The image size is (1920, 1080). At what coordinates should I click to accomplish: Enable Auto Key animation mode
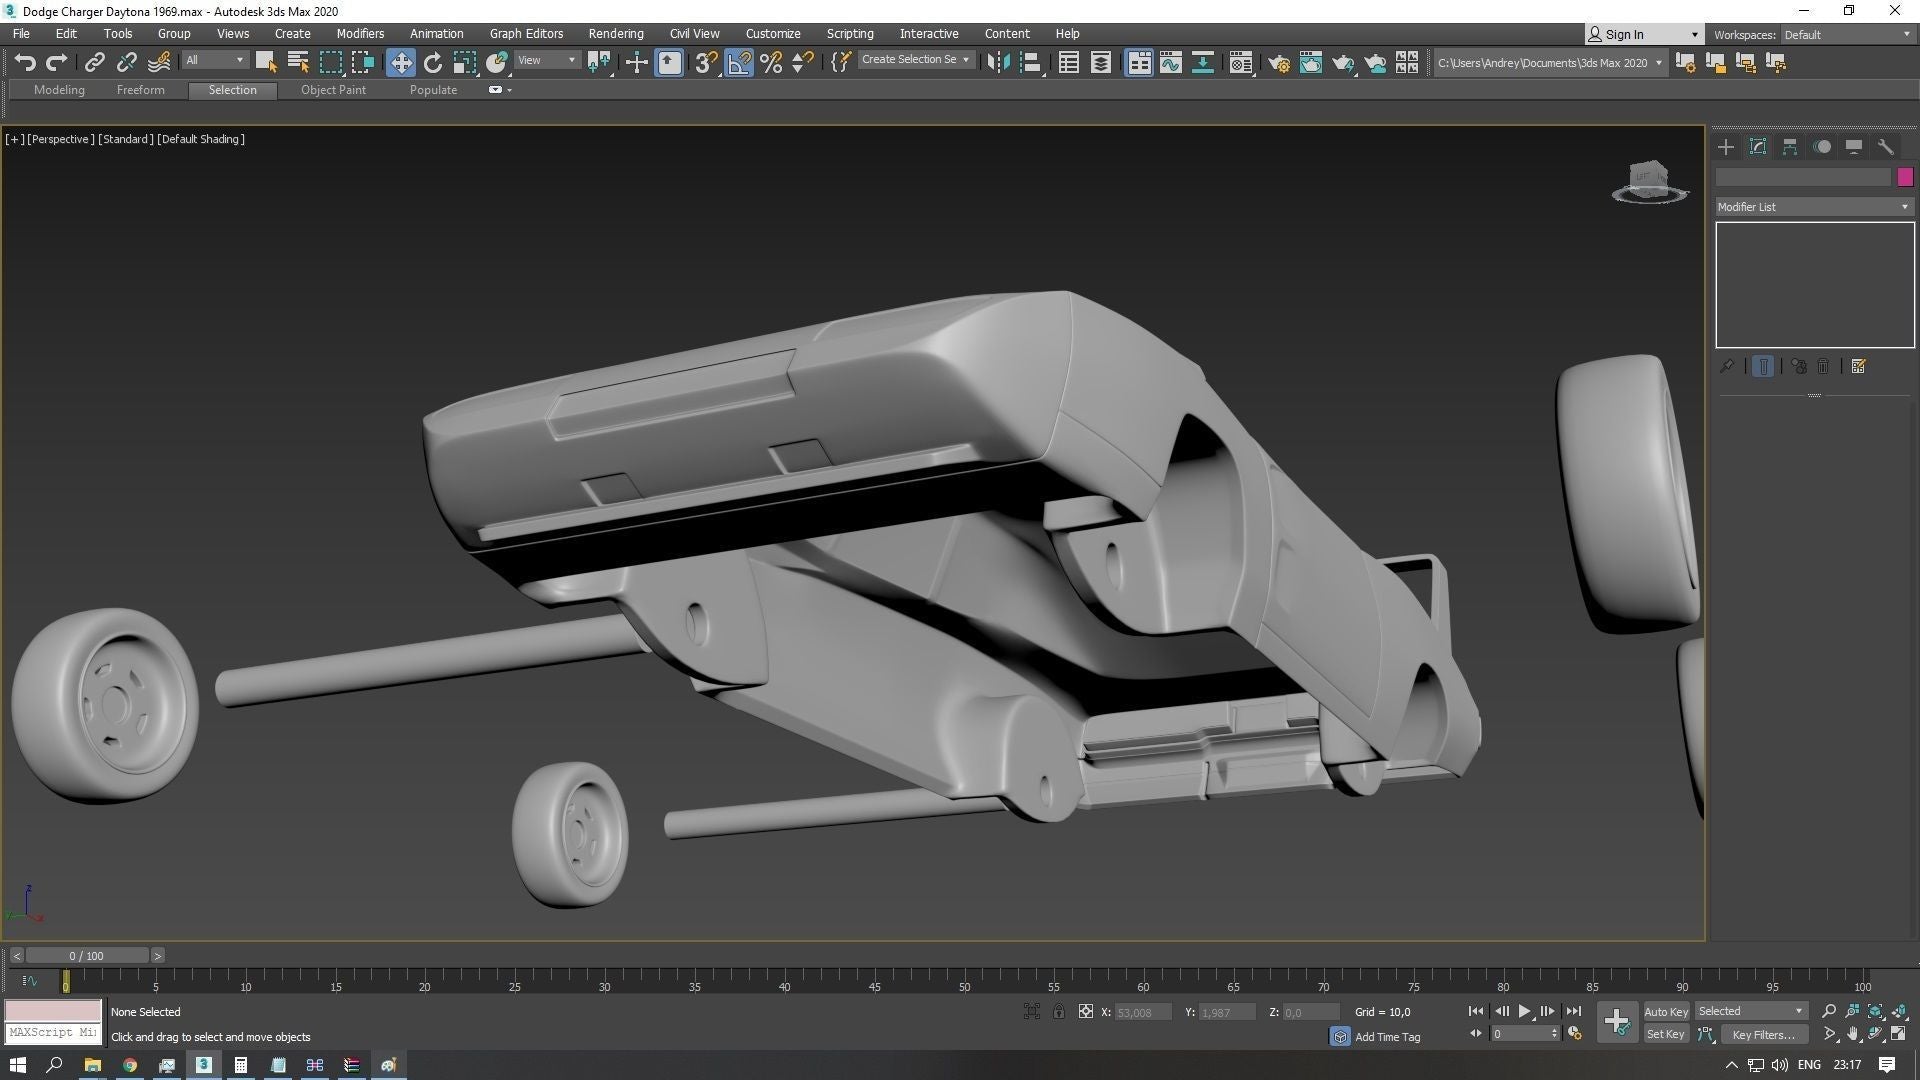(x=1665, y=1012)
